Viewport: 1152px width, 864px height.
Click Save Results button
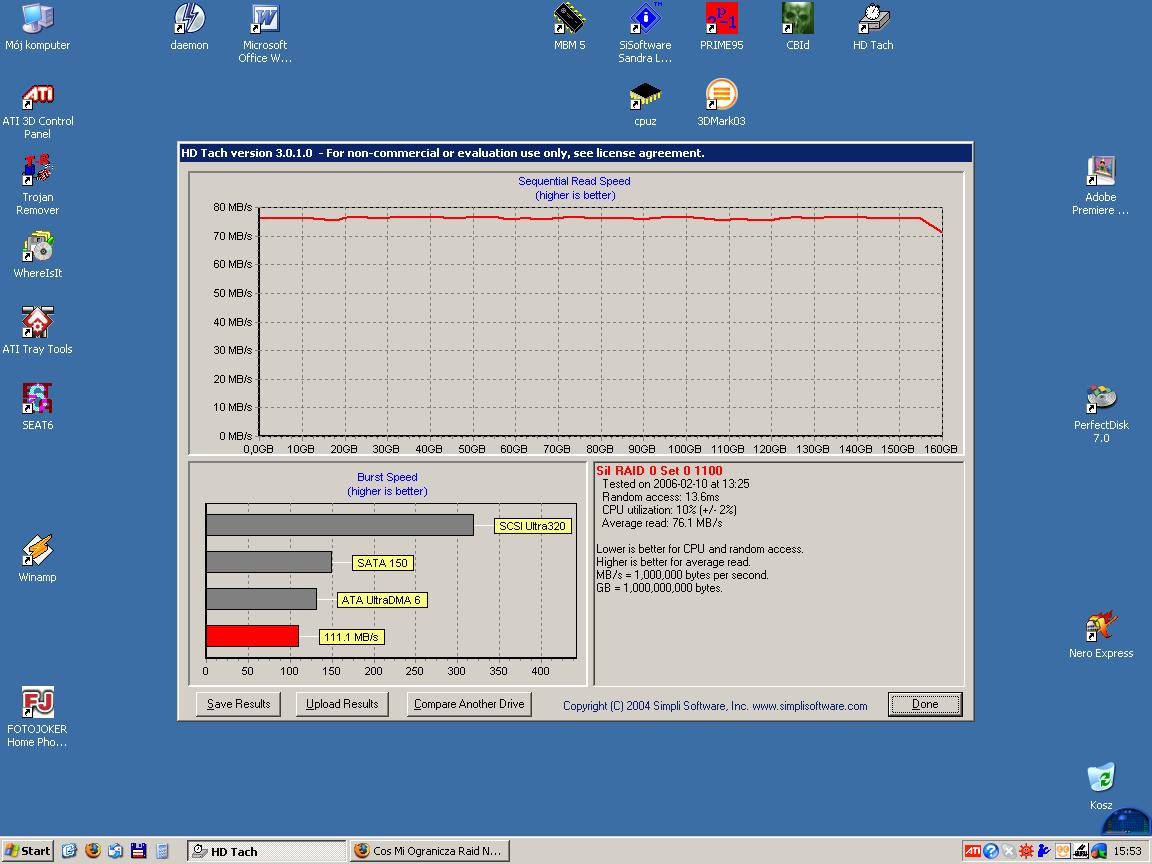238,704
